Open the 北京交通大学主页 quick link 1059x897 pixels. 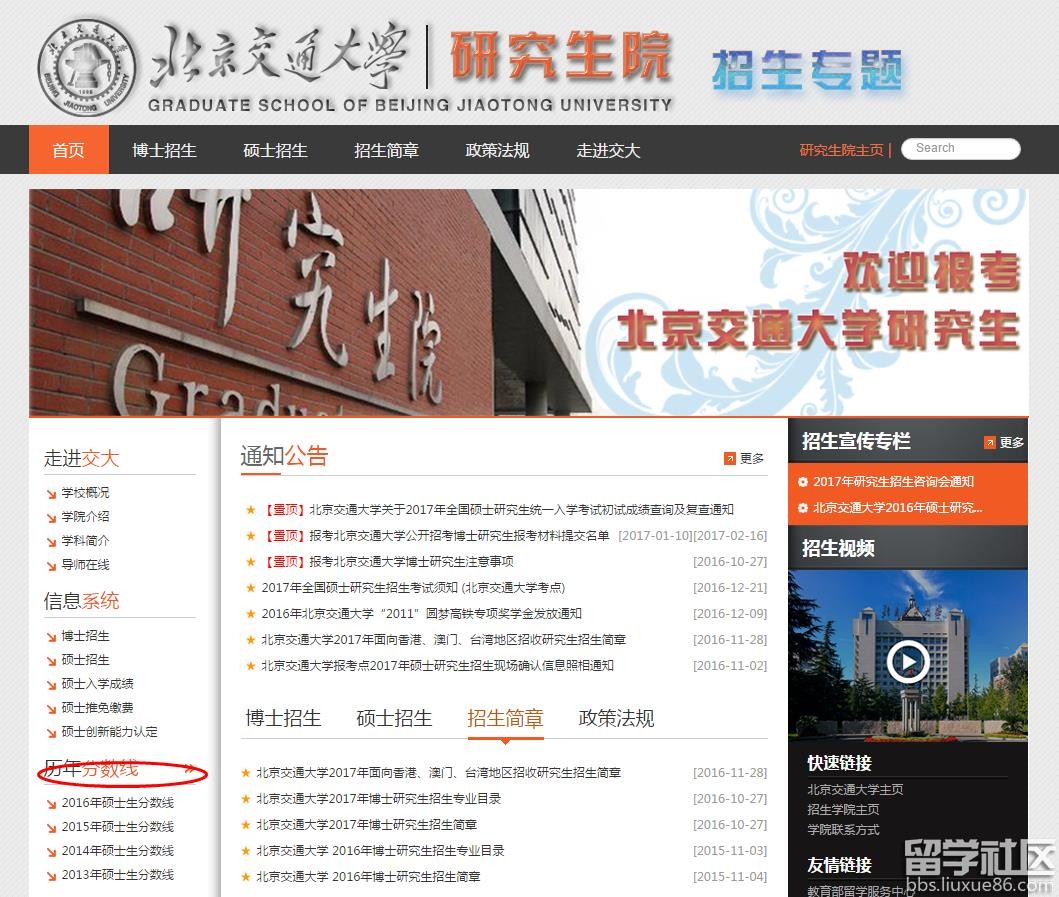(x=856, y=790)
